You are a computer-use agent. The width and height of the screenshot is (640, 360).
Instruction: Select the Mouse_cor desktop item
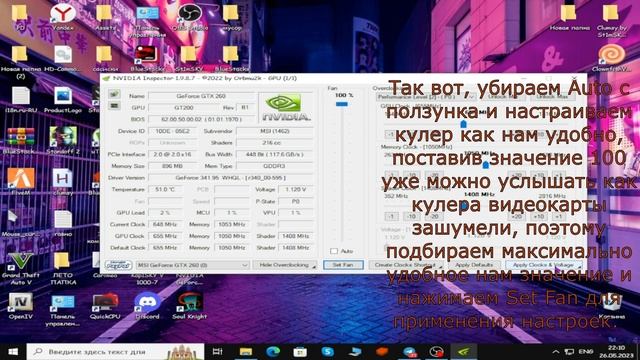[x=20, y=223]
